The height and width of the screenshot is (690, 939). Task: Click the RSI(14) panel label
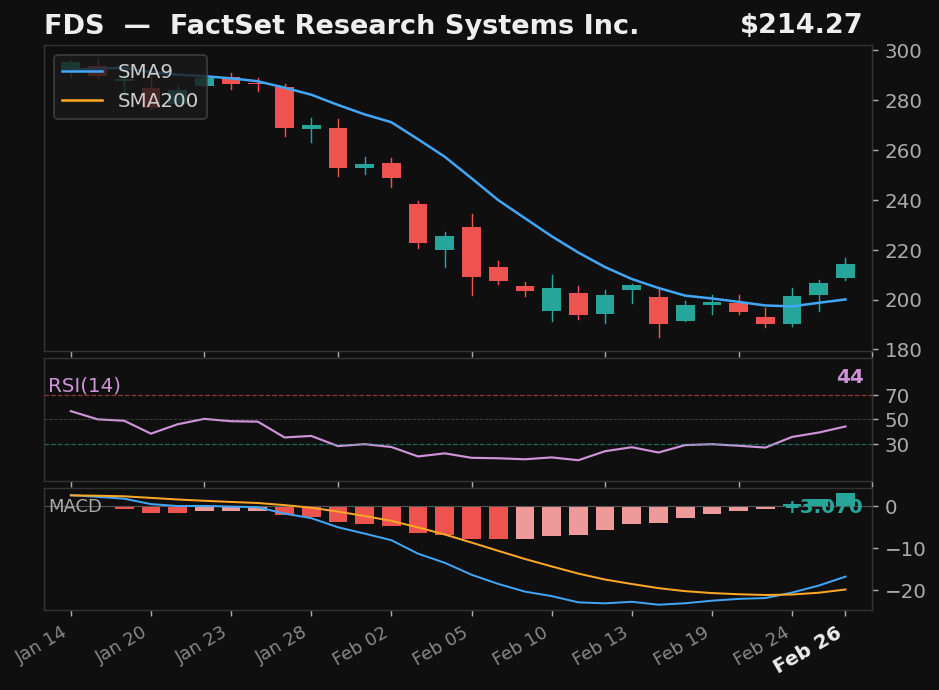tap(84, 385)
